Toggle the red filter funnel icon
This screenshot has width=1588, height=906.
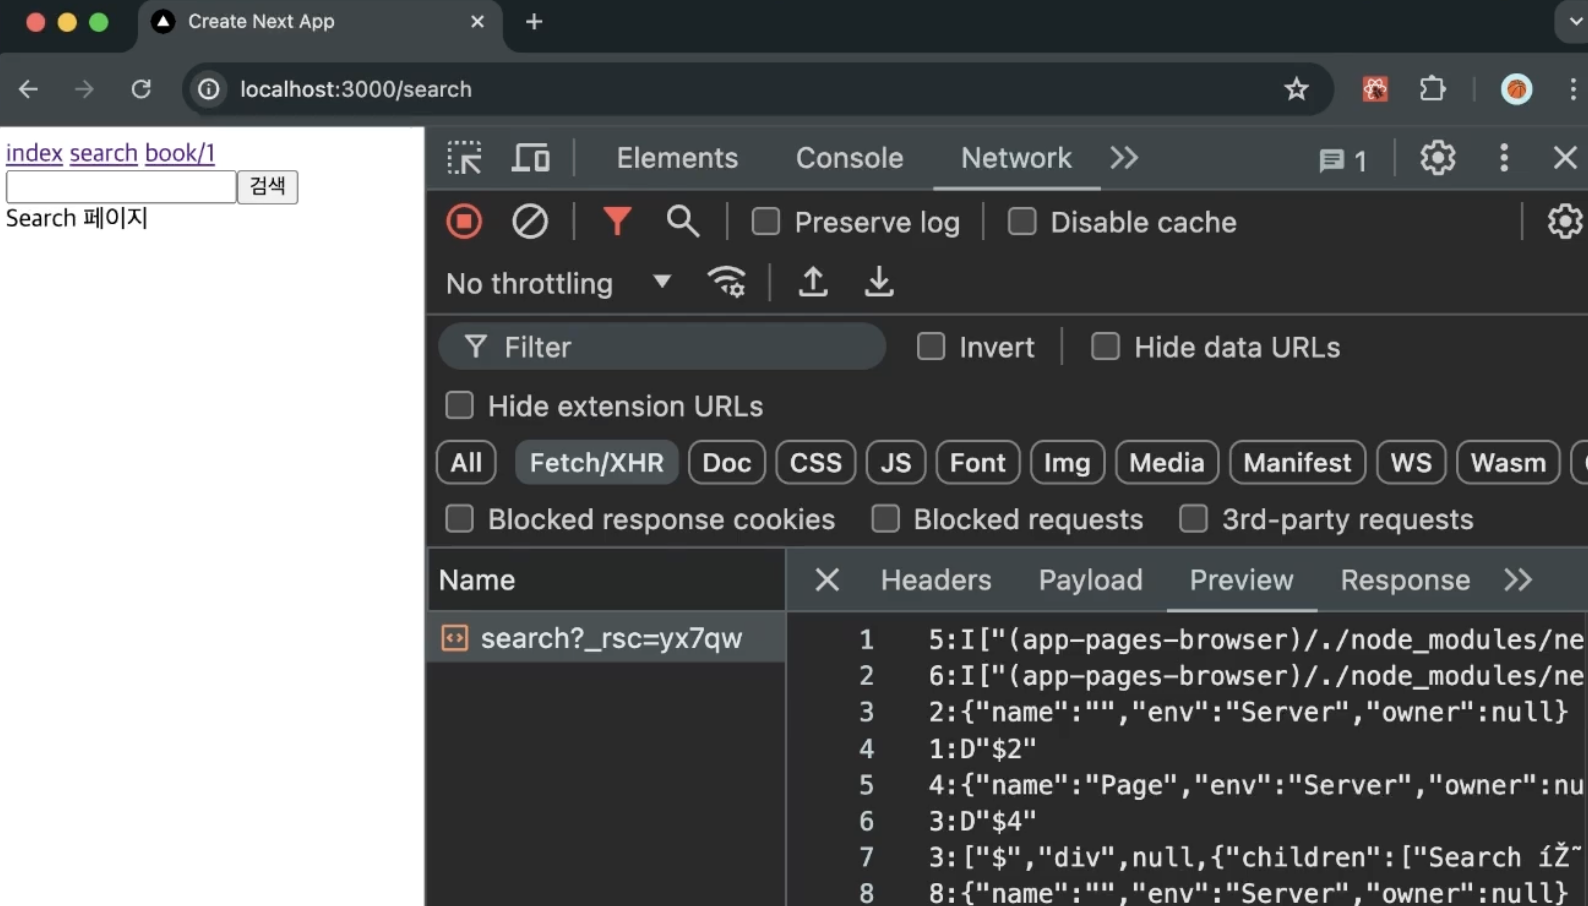[617, 221]
